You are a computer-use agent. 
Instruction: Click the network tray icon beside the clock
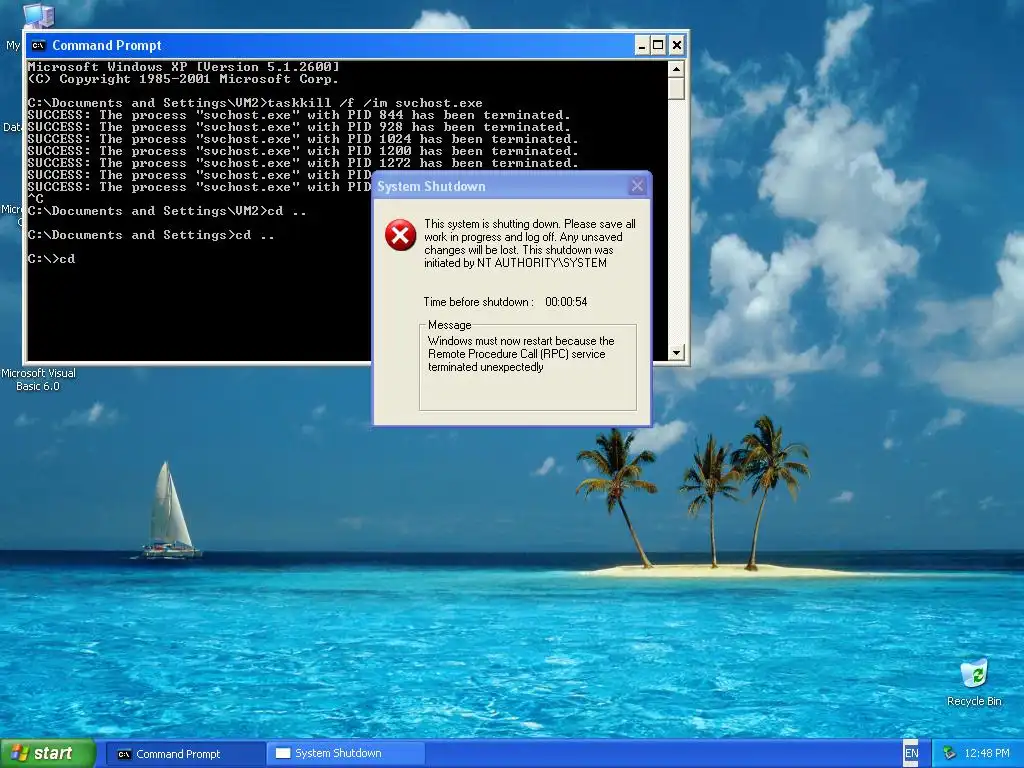949,753
